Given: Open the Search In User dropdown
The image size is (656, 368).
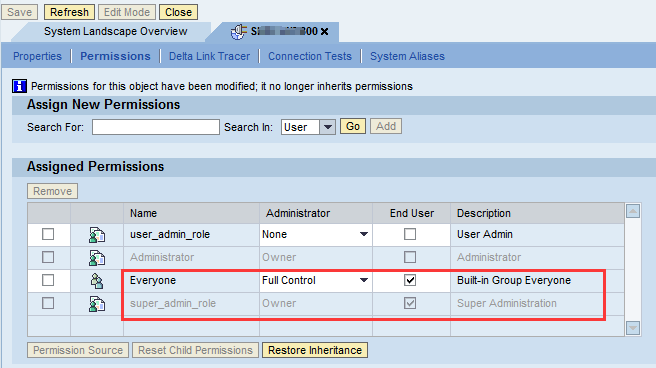Looking at the screenshot, I should (328, 127).
